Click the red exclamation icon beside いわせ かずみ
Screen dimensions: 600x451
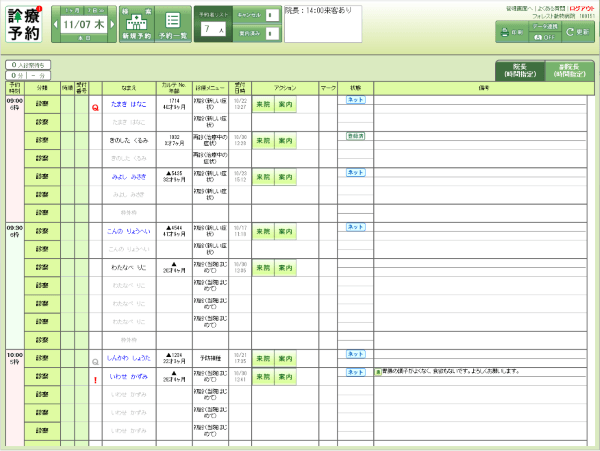click(x=95, y=379)
